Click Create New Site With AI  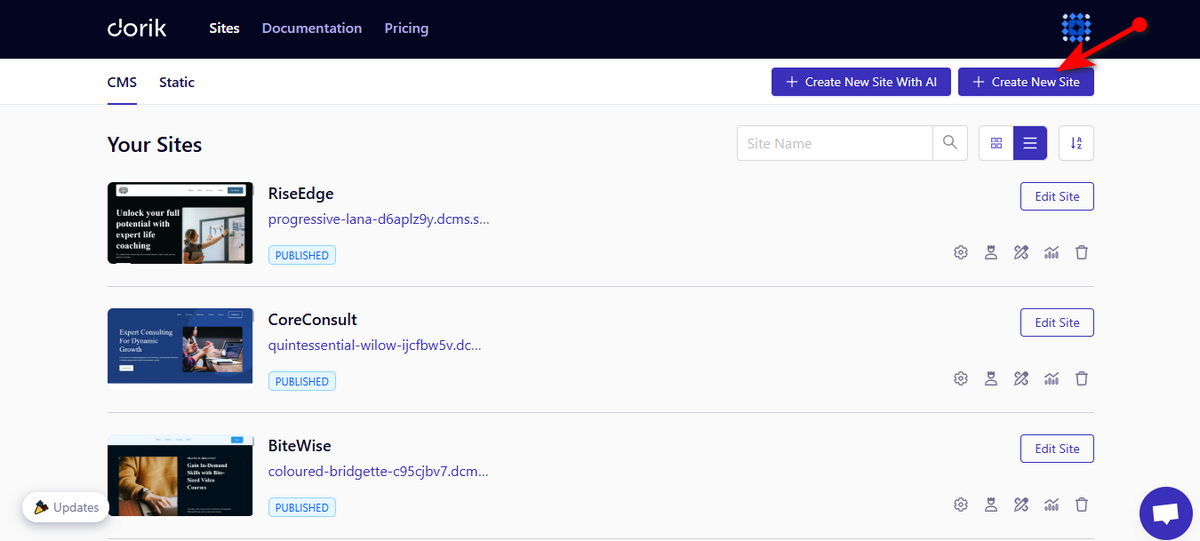861,82
